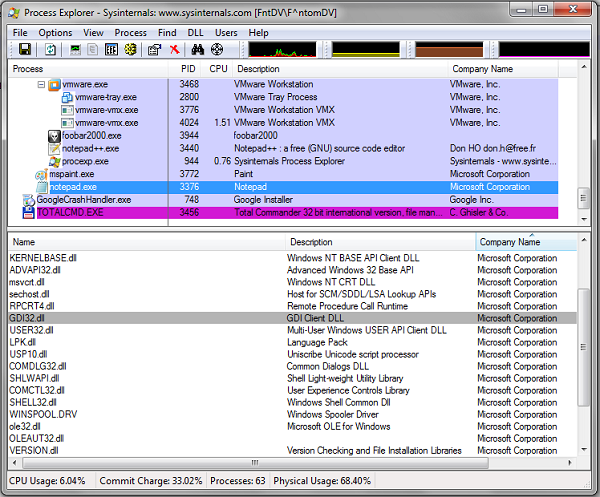This screenshot has width=600, height=497.
Task: Click the grayed-out Show Process Tree icon
Action: click(93, 49)
